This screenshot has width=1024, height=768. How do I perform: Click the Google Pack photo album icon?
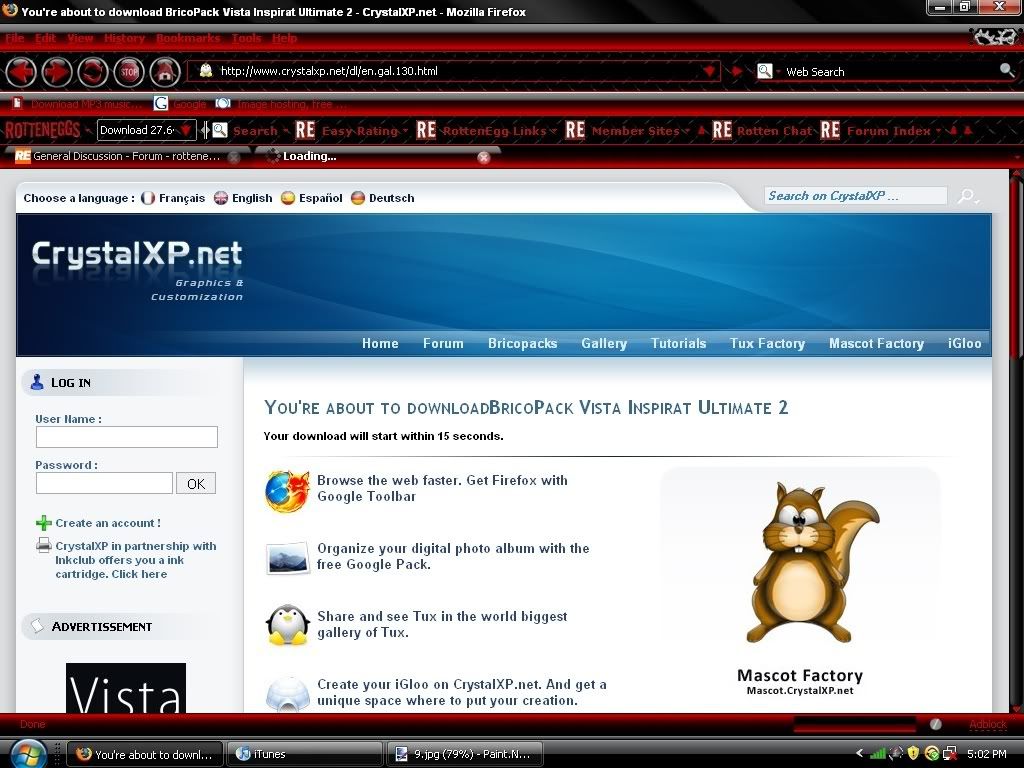point(287,558)
